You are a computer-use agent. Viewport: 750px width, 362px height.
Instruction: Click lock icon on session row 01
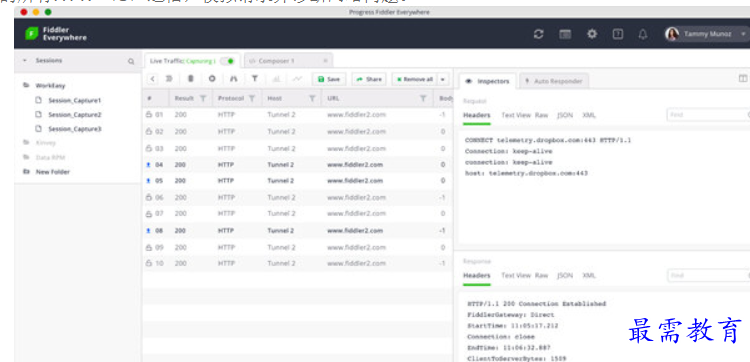[x=148, y=115]
